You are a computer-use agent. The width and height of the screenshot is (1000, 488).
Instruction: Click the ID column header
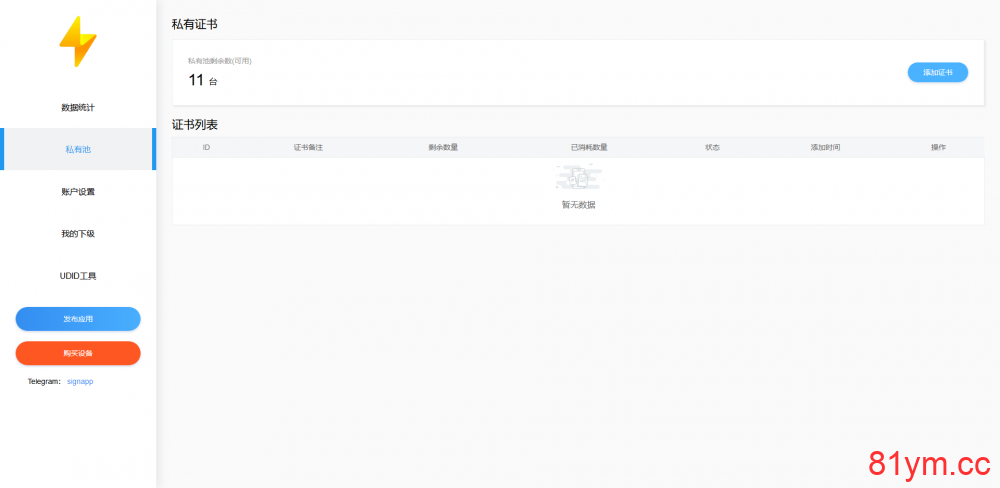(x=207, y=147)
